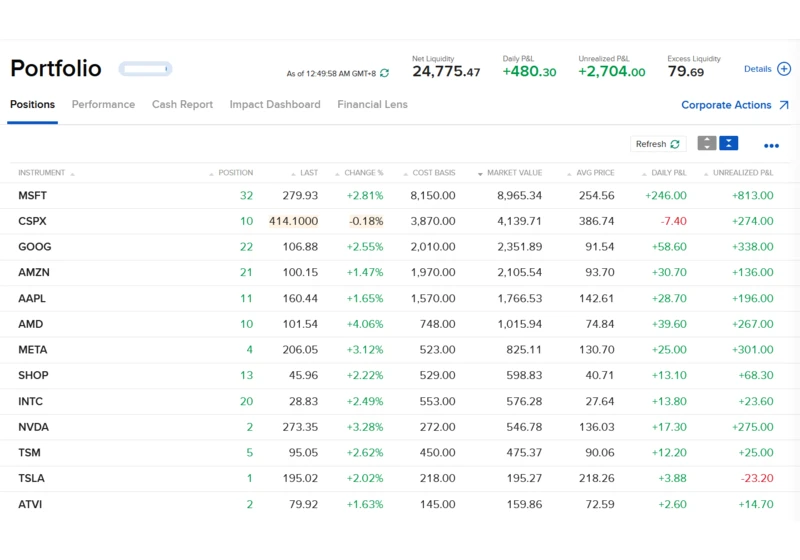Switch to the Financial Lens tab
The height and width of the screenshot is (560, 800).
click(x=372, y=105)
